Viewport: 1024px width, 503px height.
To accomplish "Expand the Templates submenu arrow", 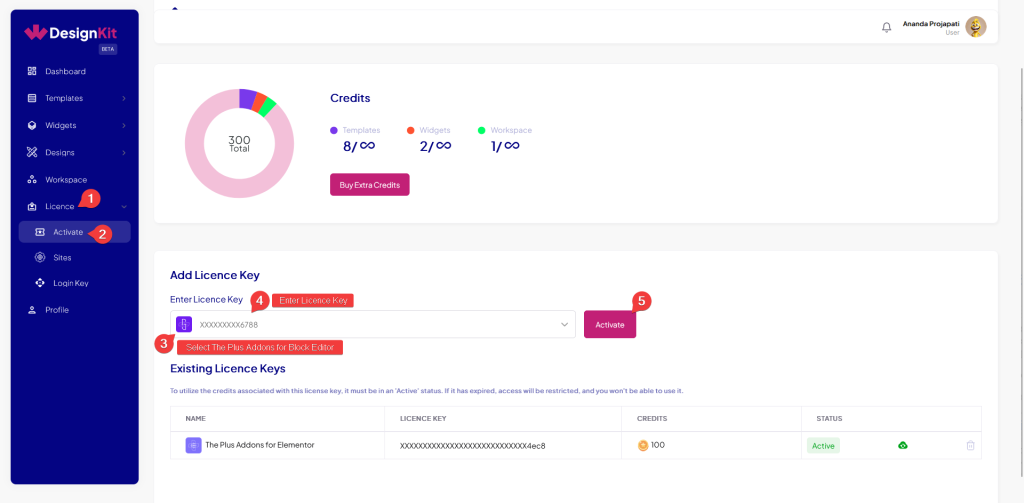I will (123, 99).
